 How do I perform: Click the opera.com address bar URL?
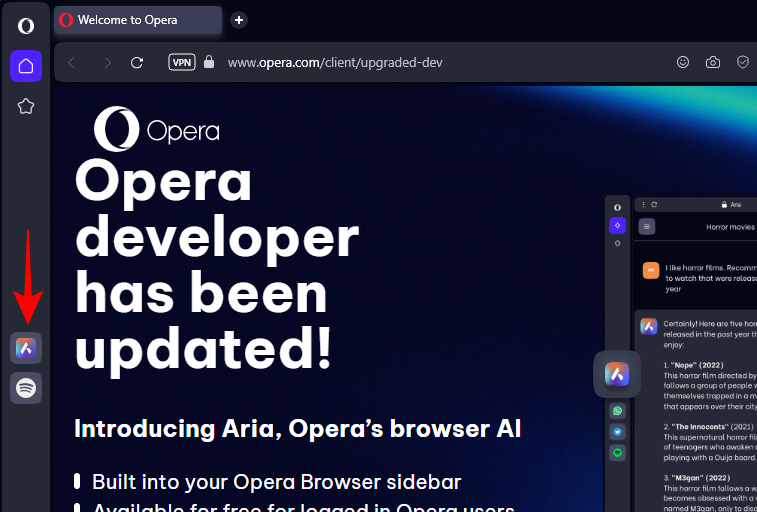(335, 62)
